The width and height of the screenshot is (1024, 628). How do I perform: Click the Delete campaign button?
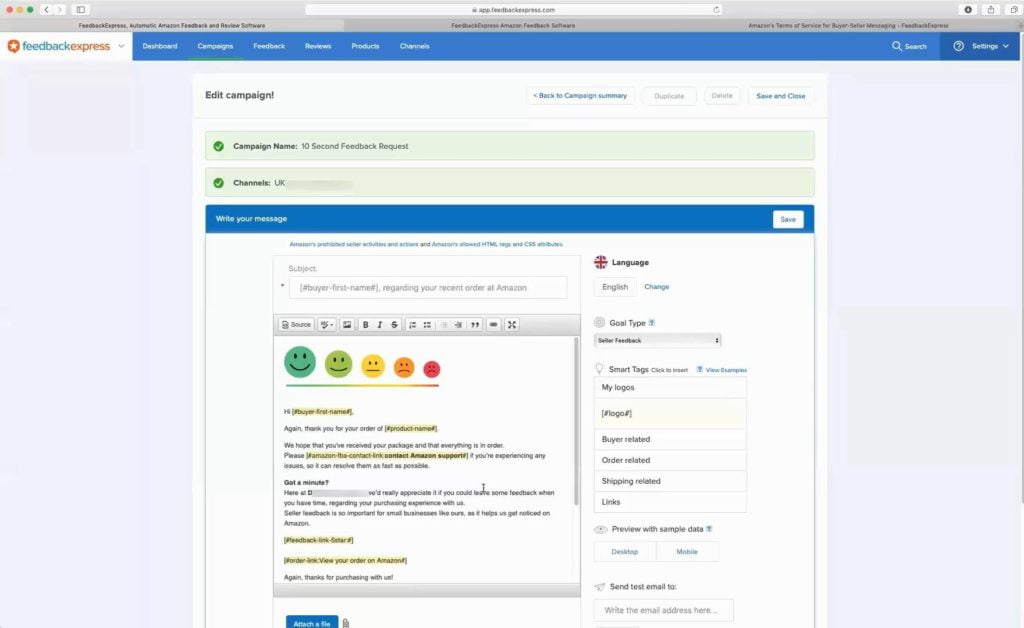click(722, 96)
